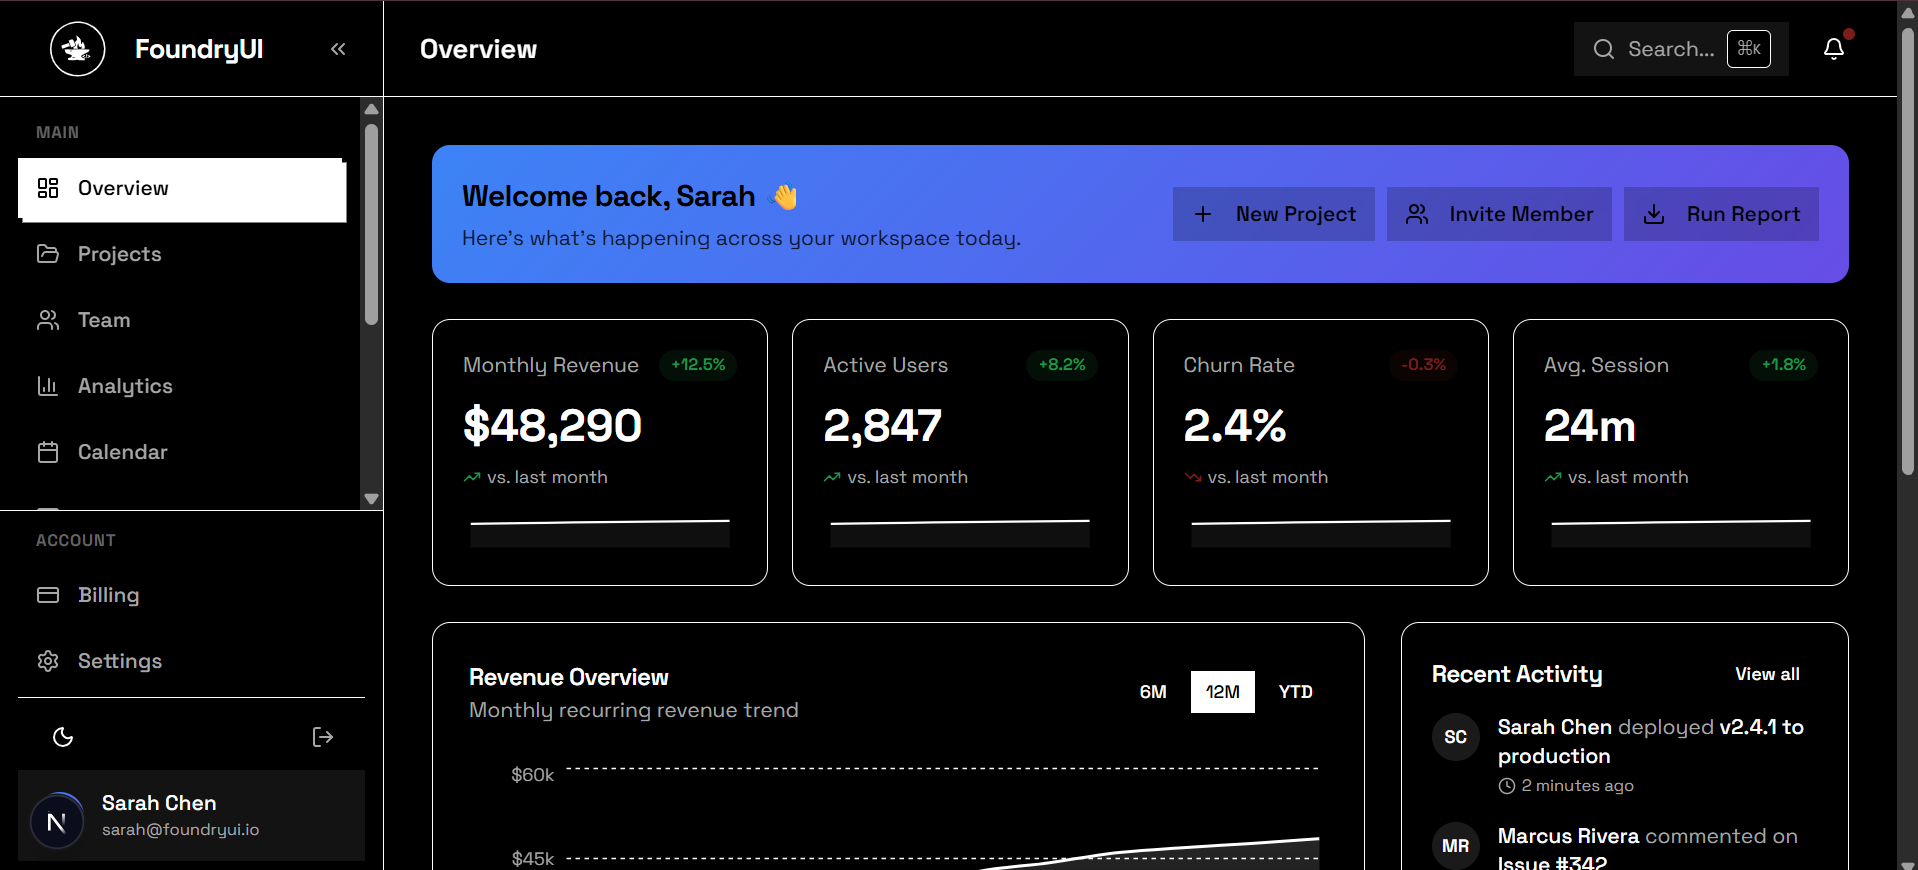Click the Monthly Revenue up-trend icon
1918x870 pixels.
472,478
